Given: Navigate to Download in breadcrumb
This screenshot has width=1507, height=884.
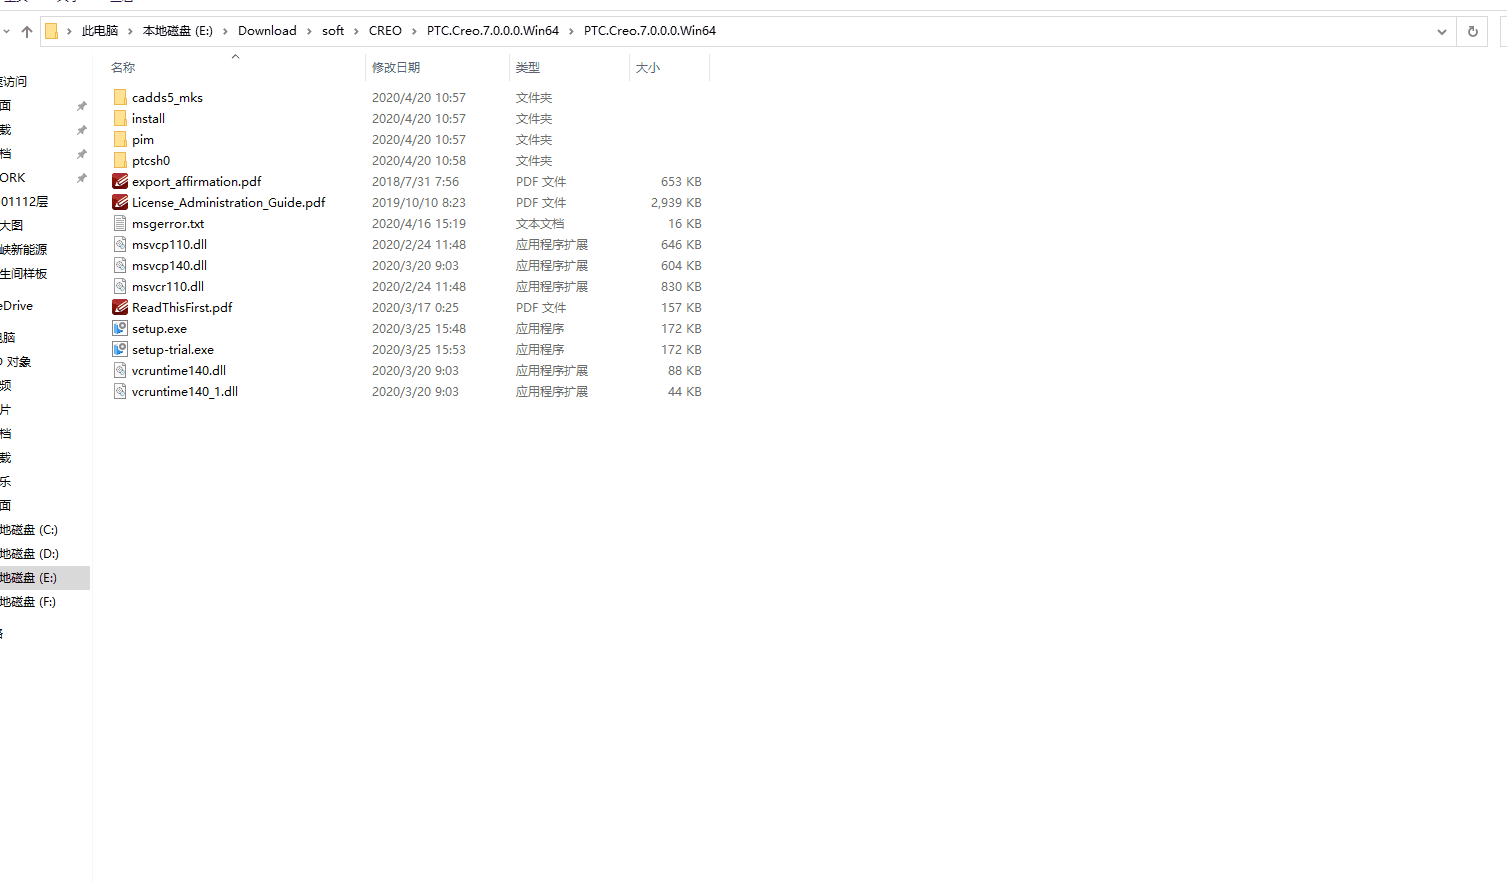Looking at the screenshot, I should [x=267, y=31].
